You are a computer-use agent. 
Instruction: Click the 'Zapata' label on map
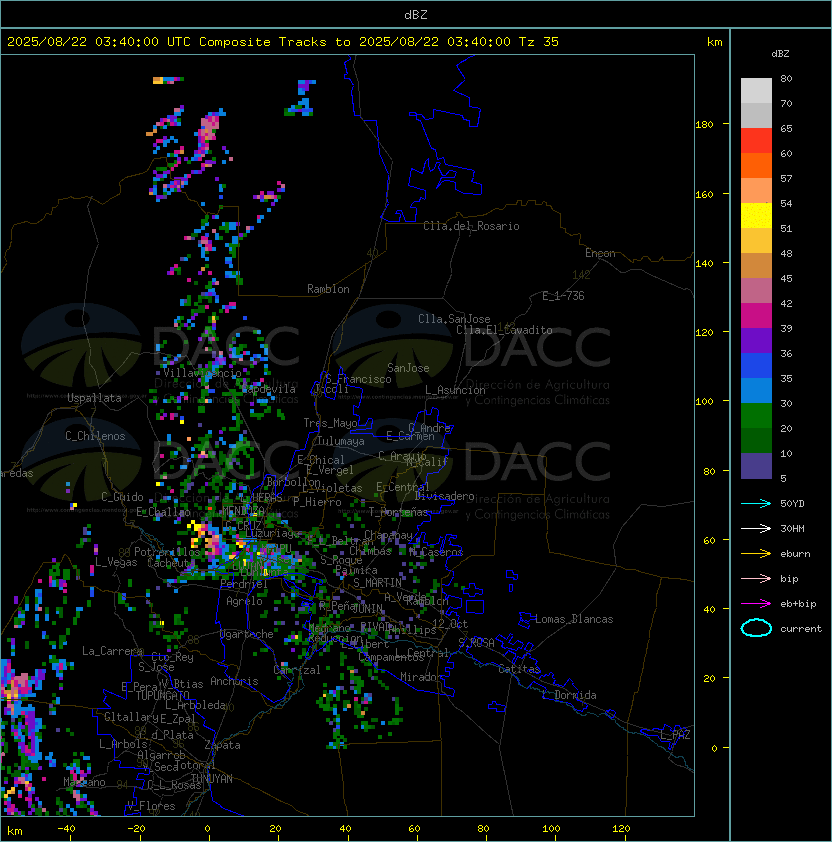(222, 745)
